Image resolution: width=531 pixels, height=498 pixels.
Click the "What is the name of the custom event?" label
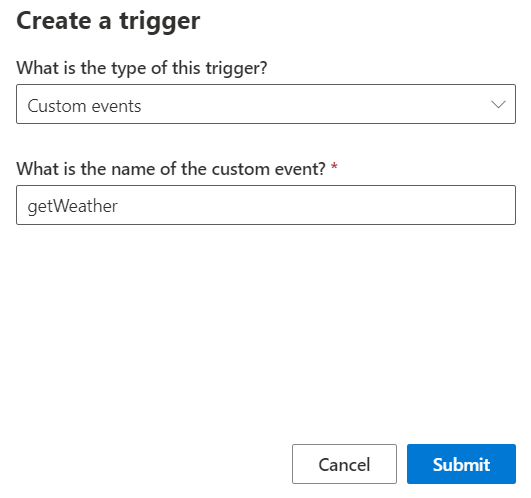point(171,169)
